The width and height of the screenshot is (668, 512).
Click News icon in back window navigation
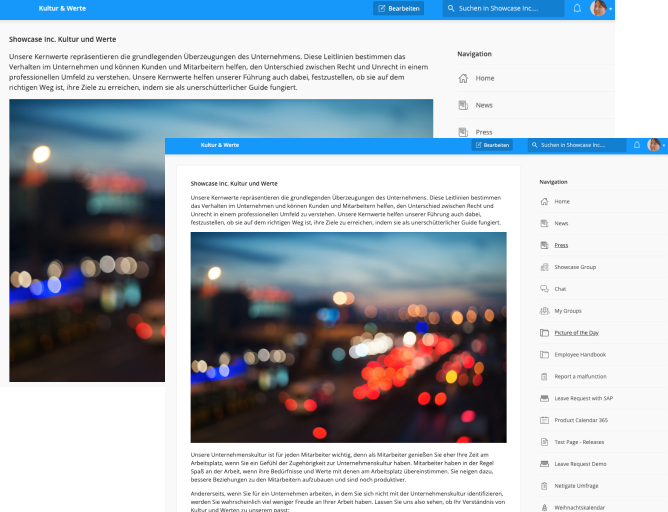pos(463,105)
